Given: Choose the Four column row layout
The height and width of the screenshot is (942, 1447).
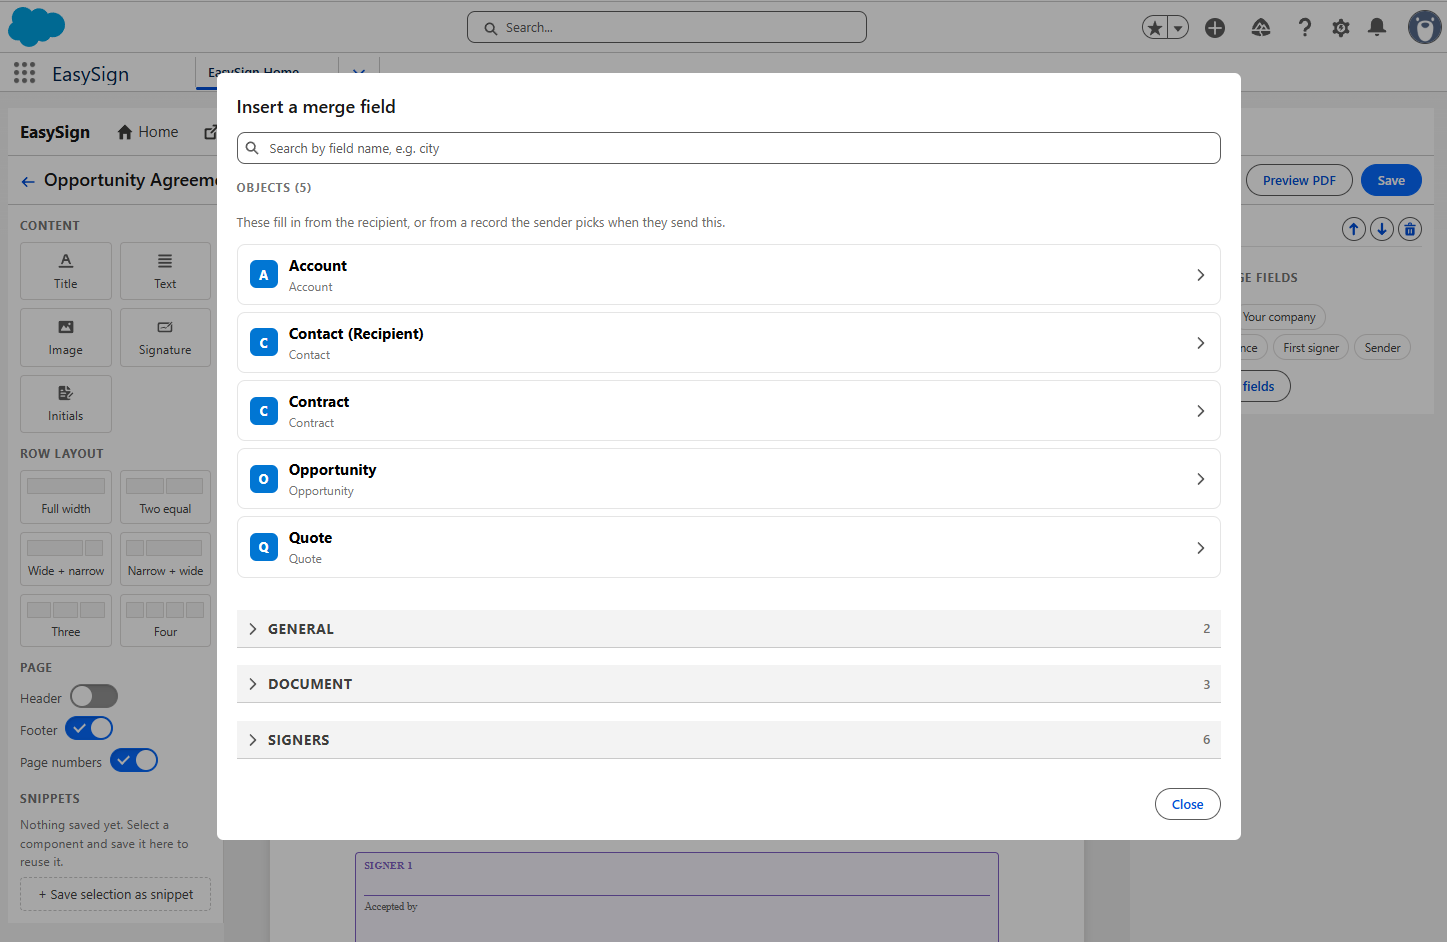Looking at the screenshot, I should 165,621.
